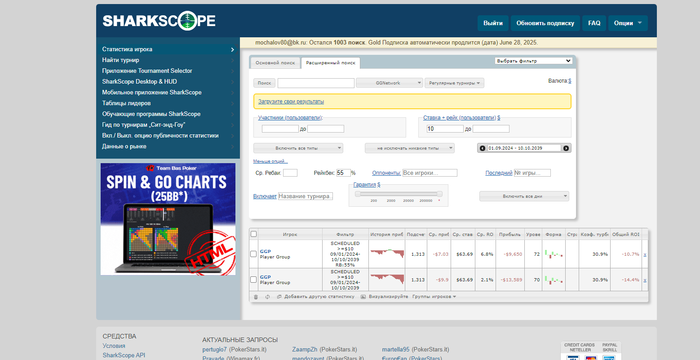Click the date range field 01.09.2024 - 10.10.2039
Screen dimensions: 700x360
click(524, 148)
